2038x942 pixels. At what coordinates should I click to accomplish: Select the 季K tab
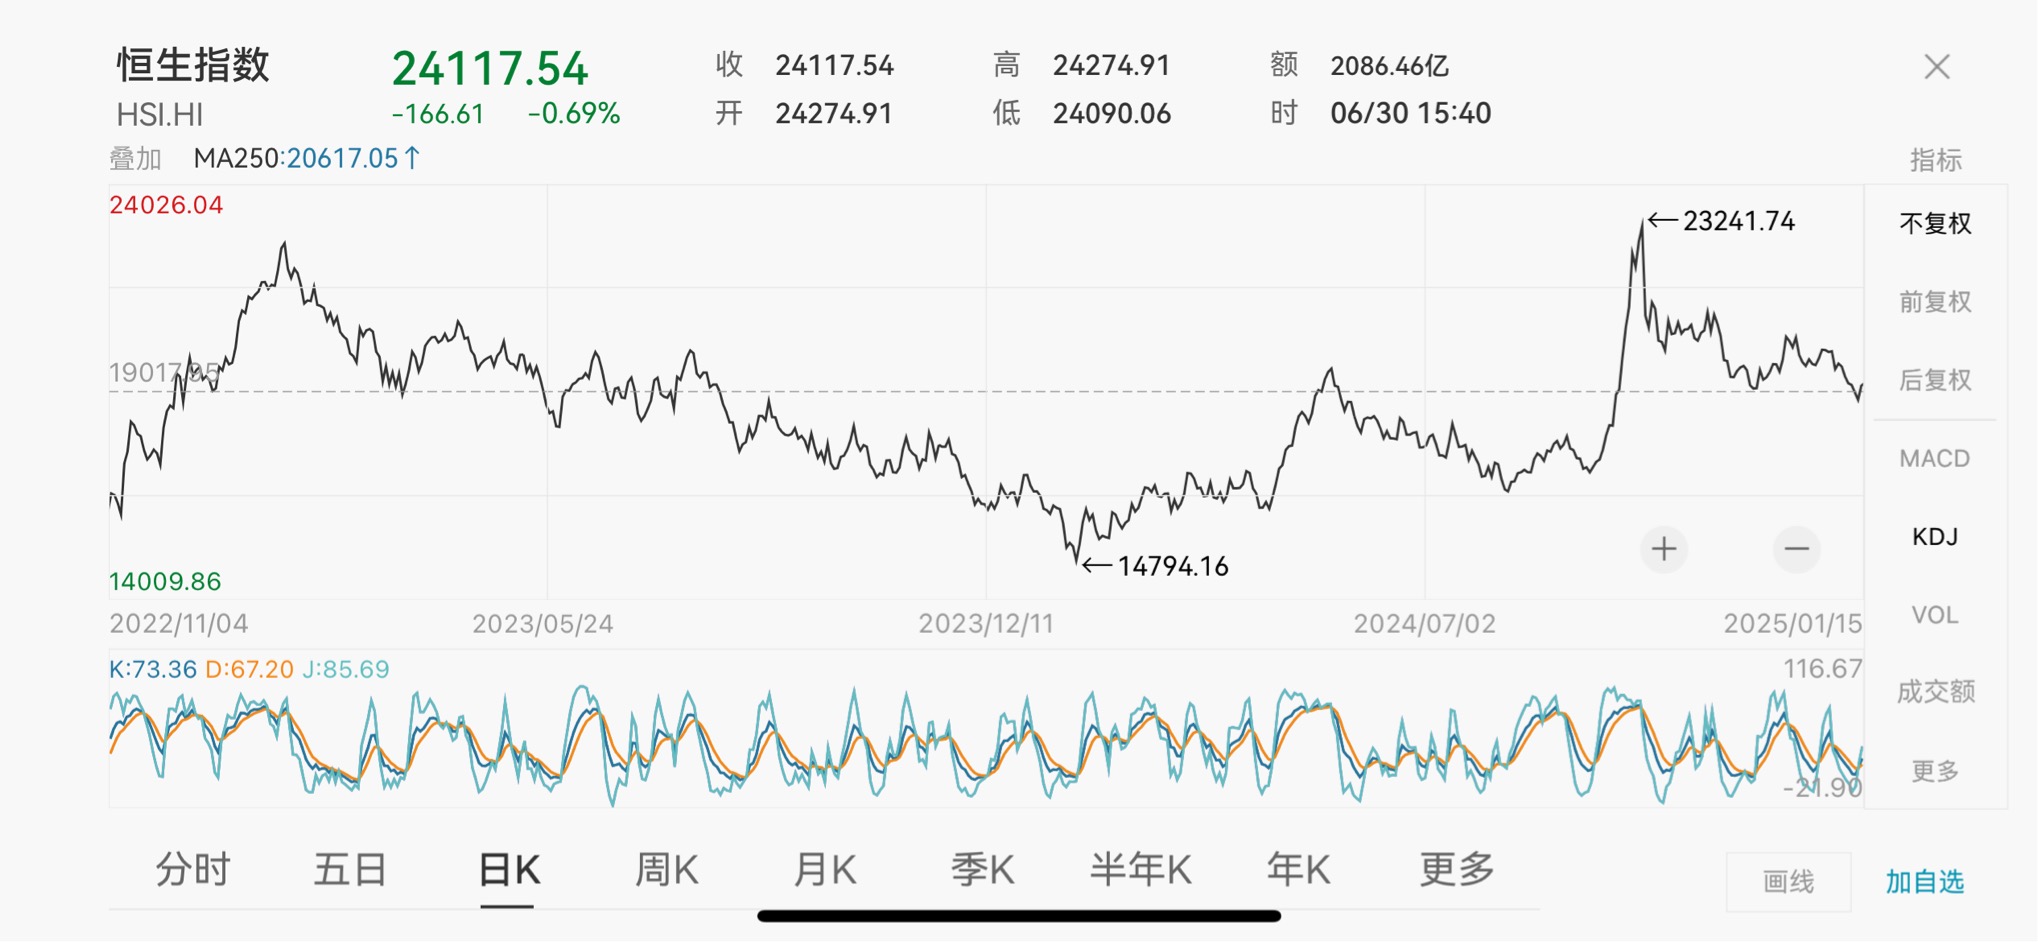[x=982, y=869]
